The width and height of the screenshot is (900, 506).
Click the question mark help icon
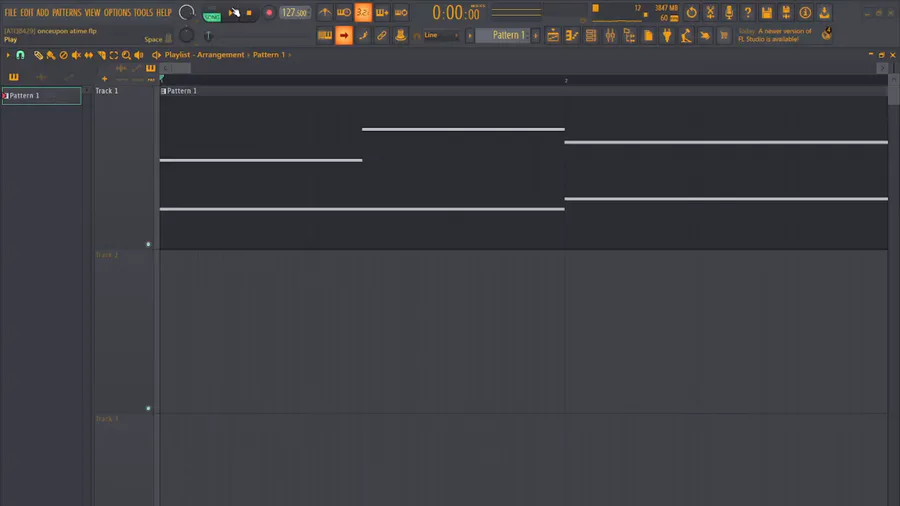tap(748, 13)
